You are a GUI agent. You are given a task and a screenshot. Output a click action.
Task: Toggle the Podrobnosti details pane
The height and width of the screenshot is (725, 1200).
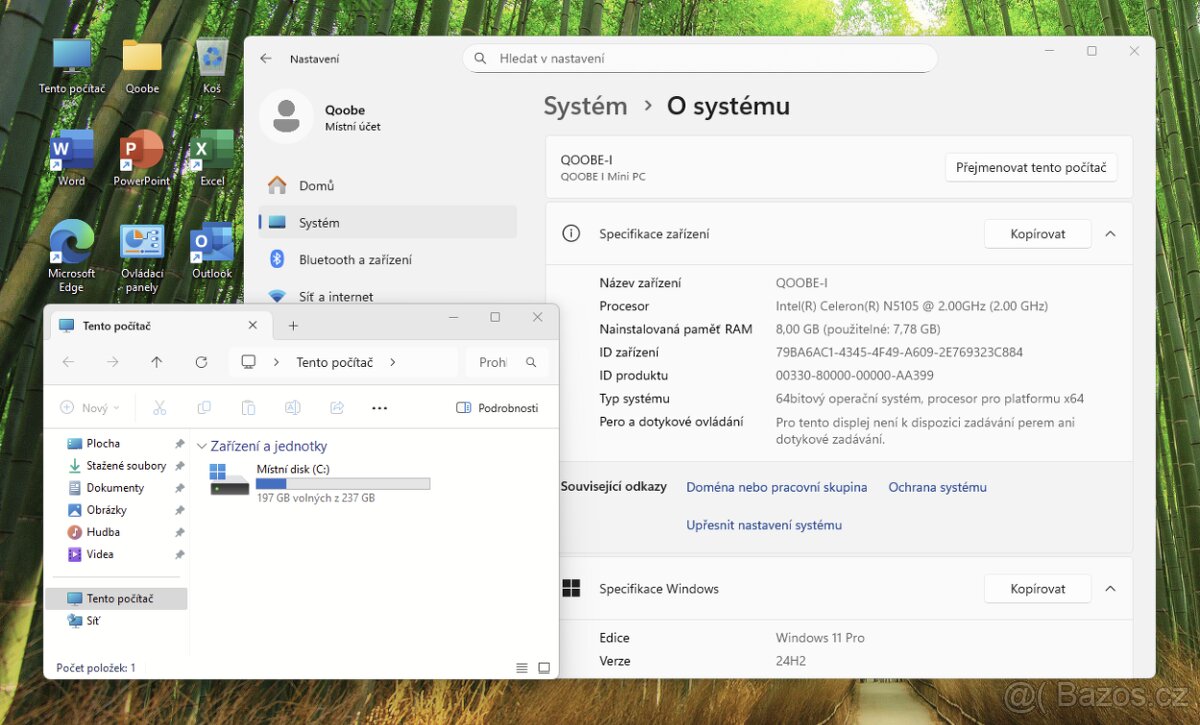pyautogui.click(x=497, y=408)
